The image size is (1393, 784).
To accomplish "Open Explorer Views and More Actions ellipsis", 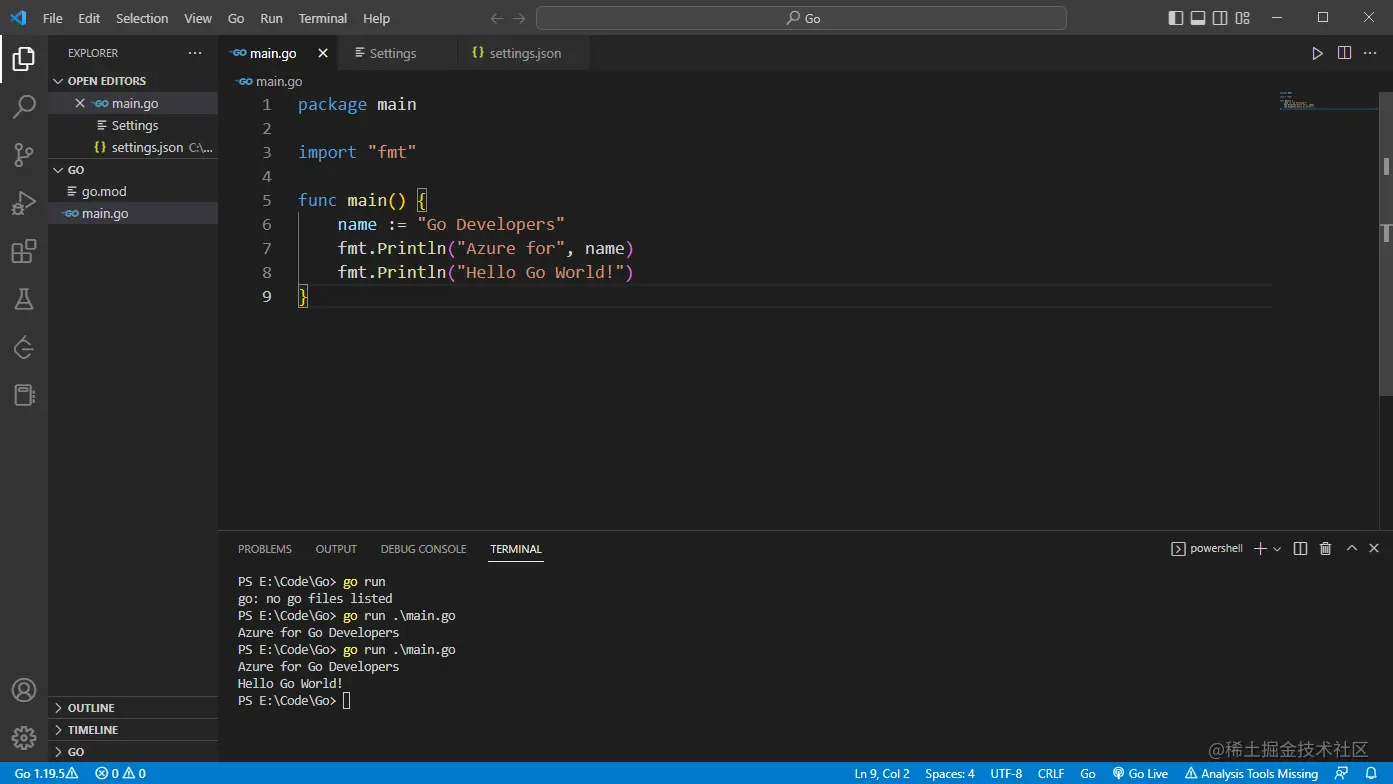I will coord(195,53).
